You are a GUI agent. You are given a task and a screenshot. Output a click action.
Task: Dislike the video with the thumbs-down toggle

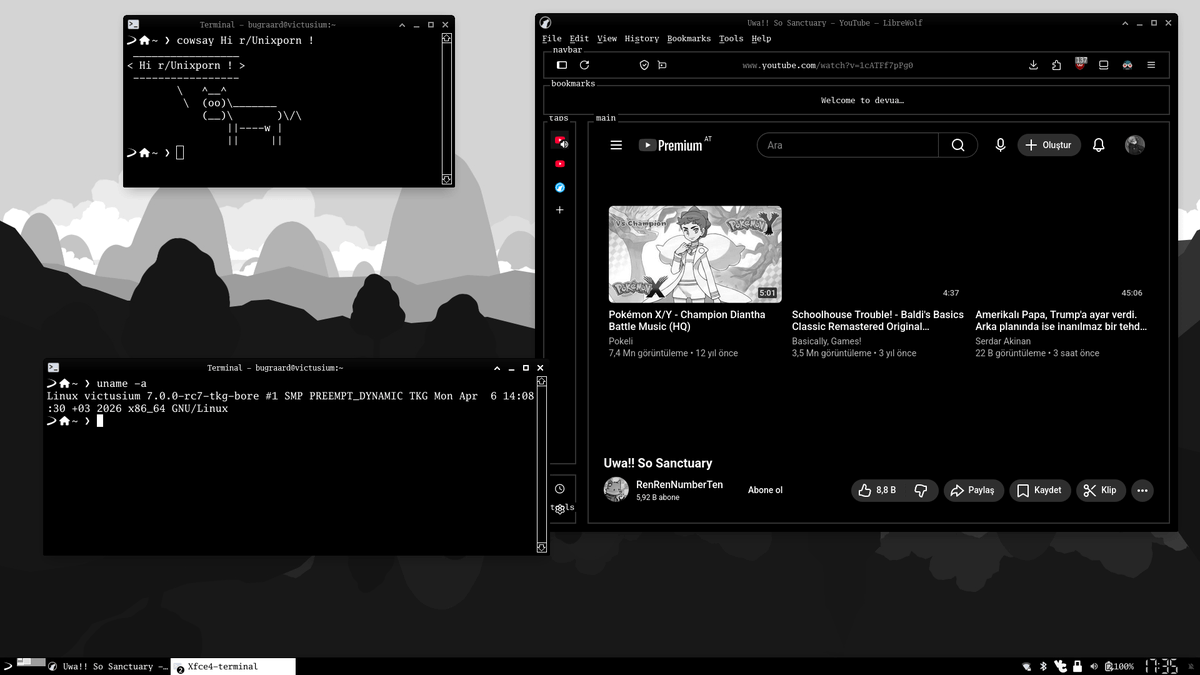pyautogui.click(x=921, y=490)
